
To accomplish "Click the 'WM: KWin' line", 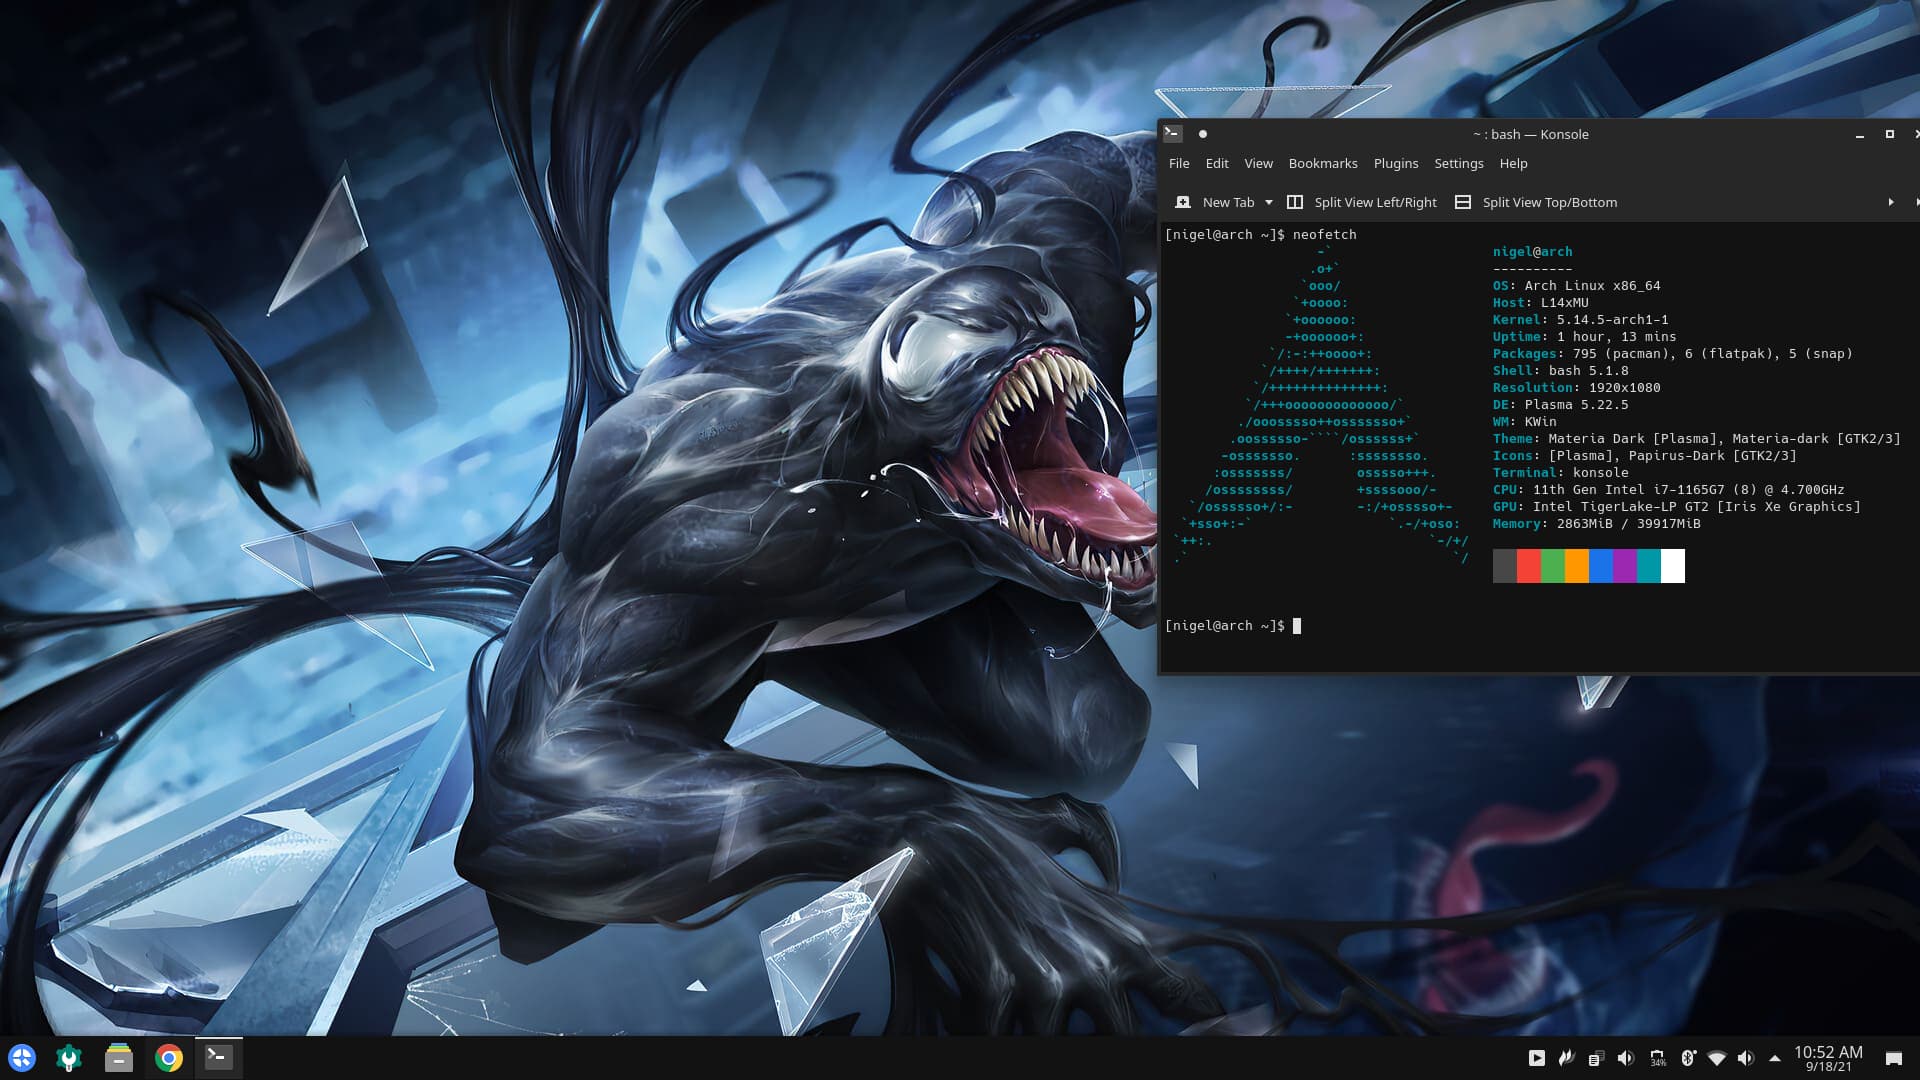I will [1525, 422].
